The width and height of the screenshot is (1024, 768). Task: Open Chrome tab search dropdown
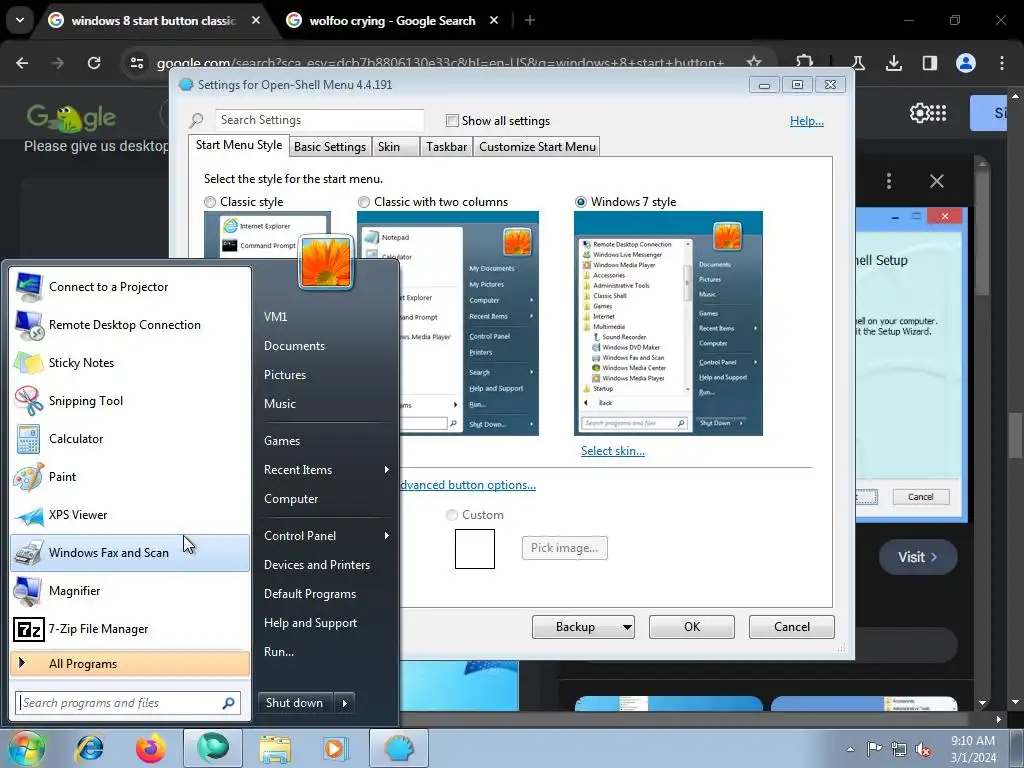(20, 20)
